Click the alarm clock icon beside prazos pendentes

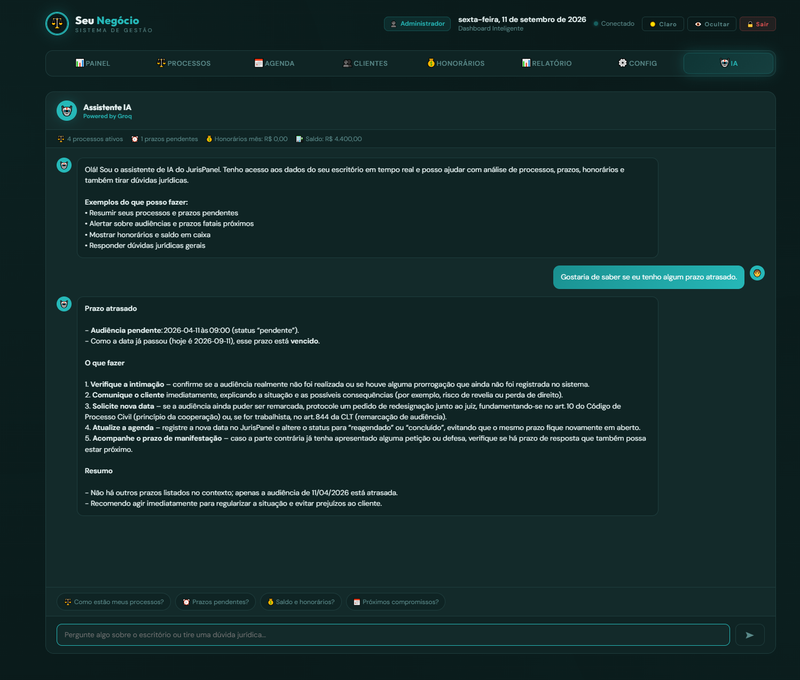tap(135, 139)
